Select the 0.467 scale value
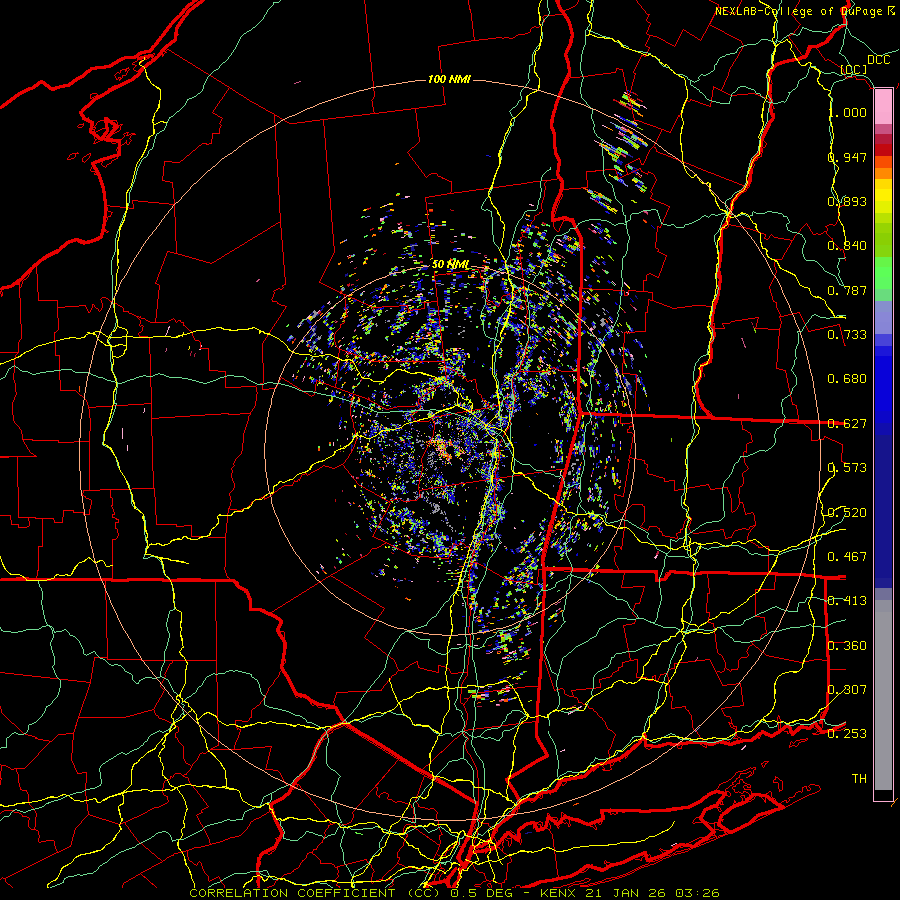Image resolution: width=900 pixels, height=900 pixels. pos(847,556)
